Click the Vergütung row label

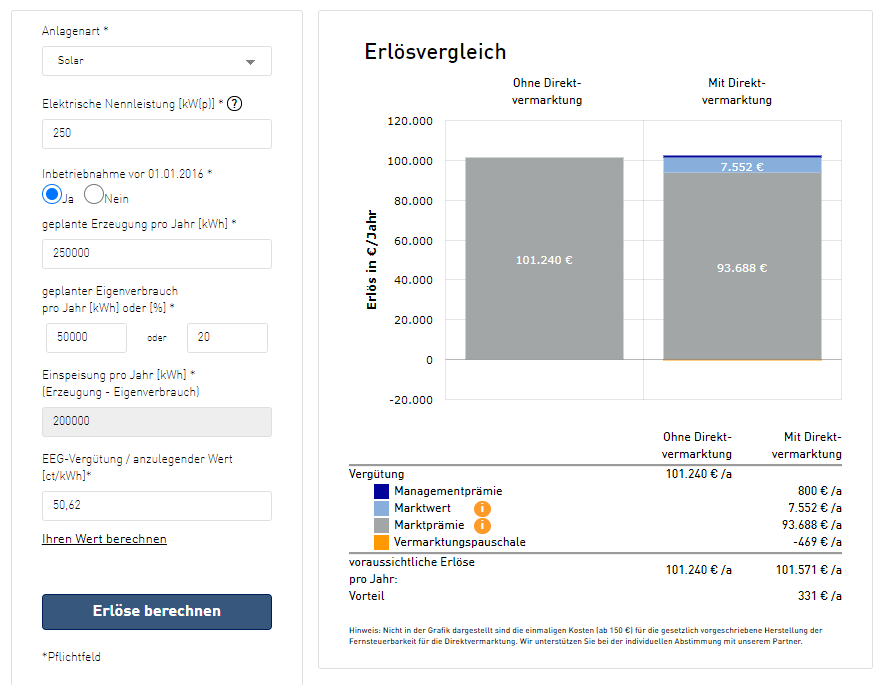377,474
